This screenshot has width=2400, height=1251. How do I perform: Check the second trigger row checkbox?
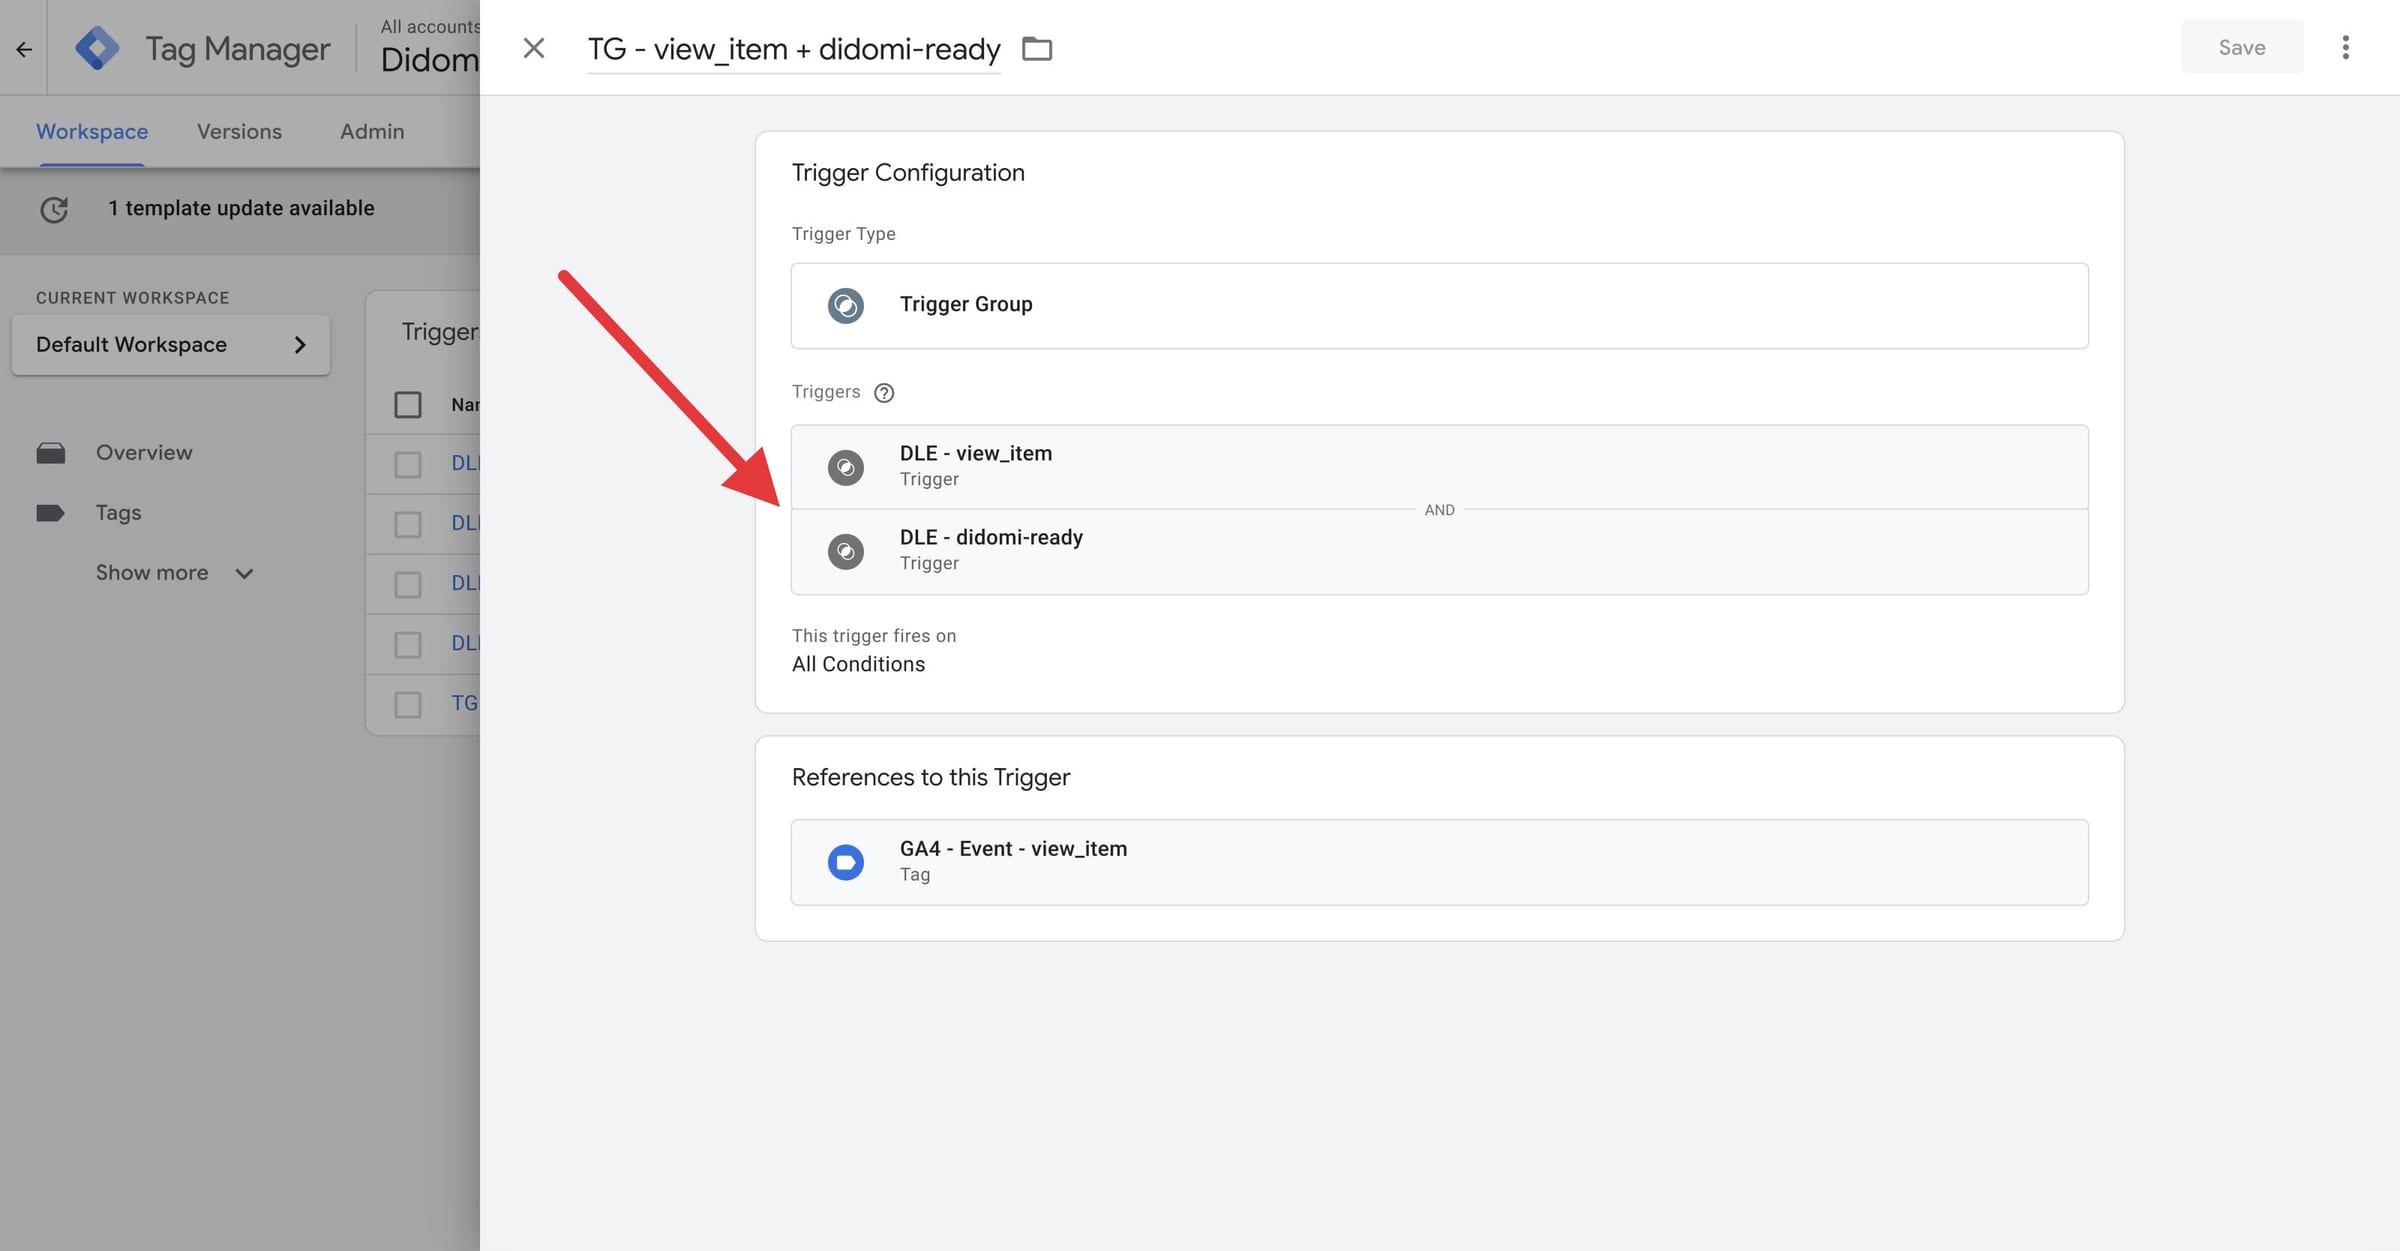tap(408, 524)
